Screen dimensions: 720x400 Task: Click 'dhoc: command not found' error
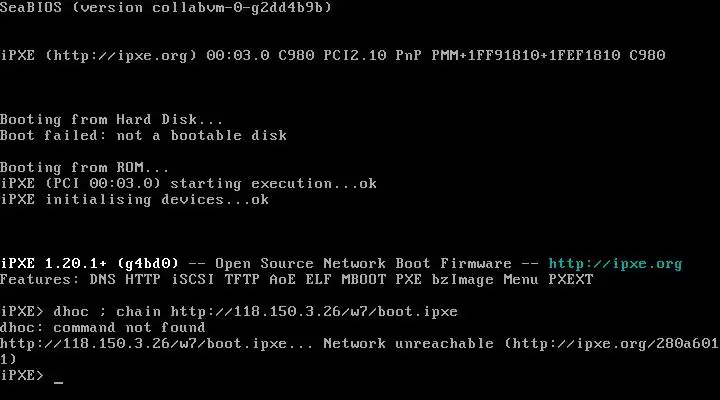point(102,327)
